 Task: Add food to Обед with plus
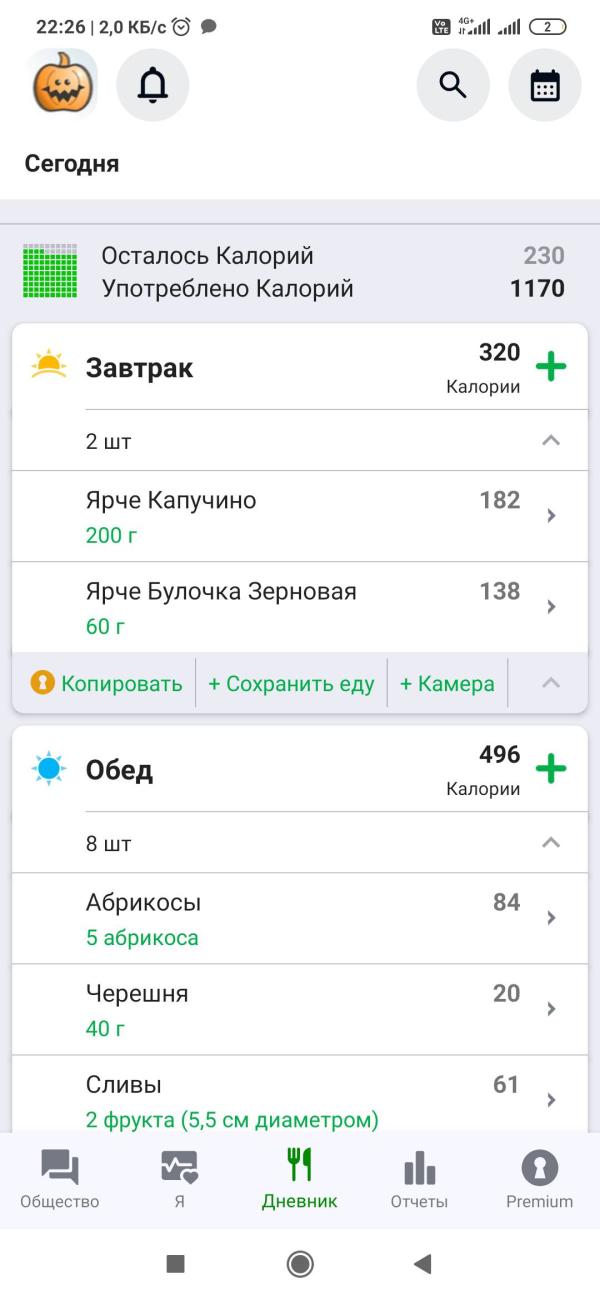pos(551,769)
